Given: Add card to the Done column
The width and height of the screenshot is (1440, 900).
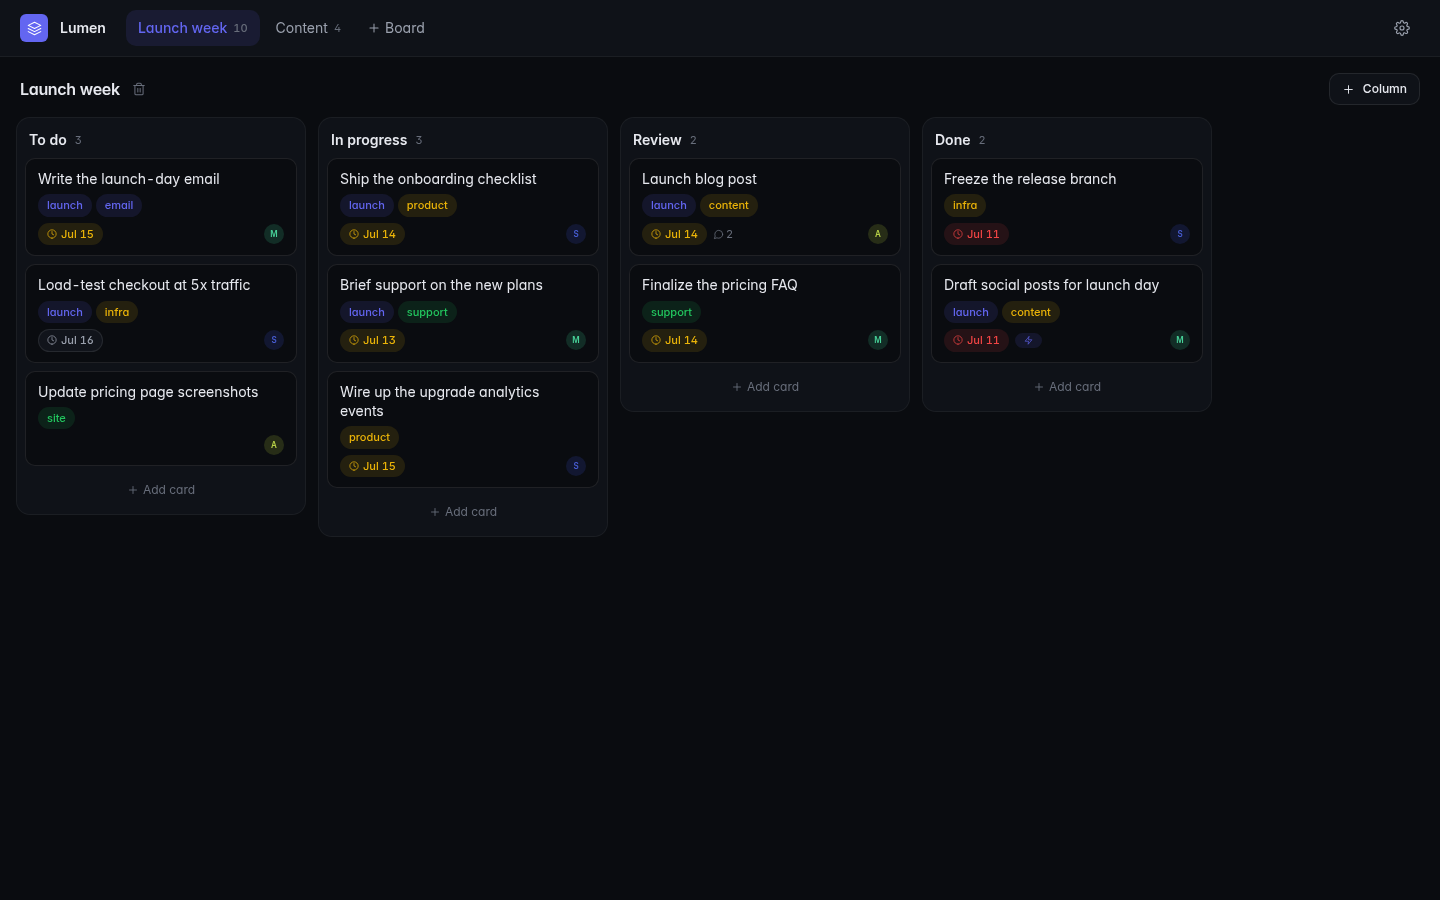Looking at the screenshot, I should pyautogui.click(x=1067, y=387).
